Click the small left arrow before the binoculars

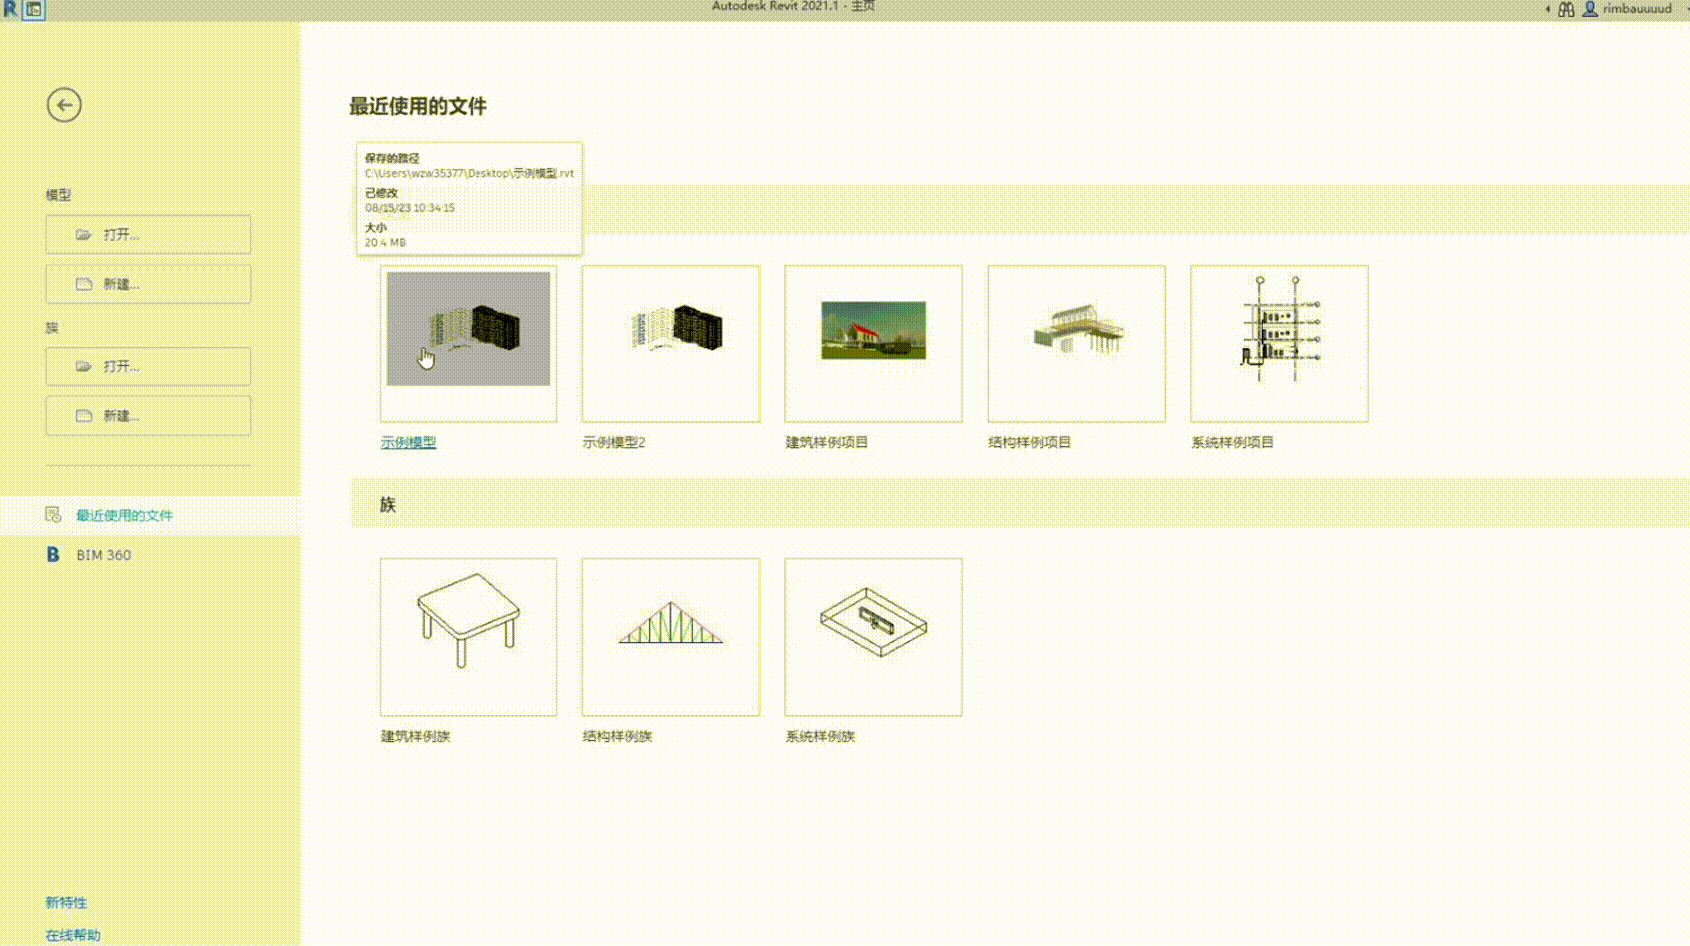pos(1547,9)
